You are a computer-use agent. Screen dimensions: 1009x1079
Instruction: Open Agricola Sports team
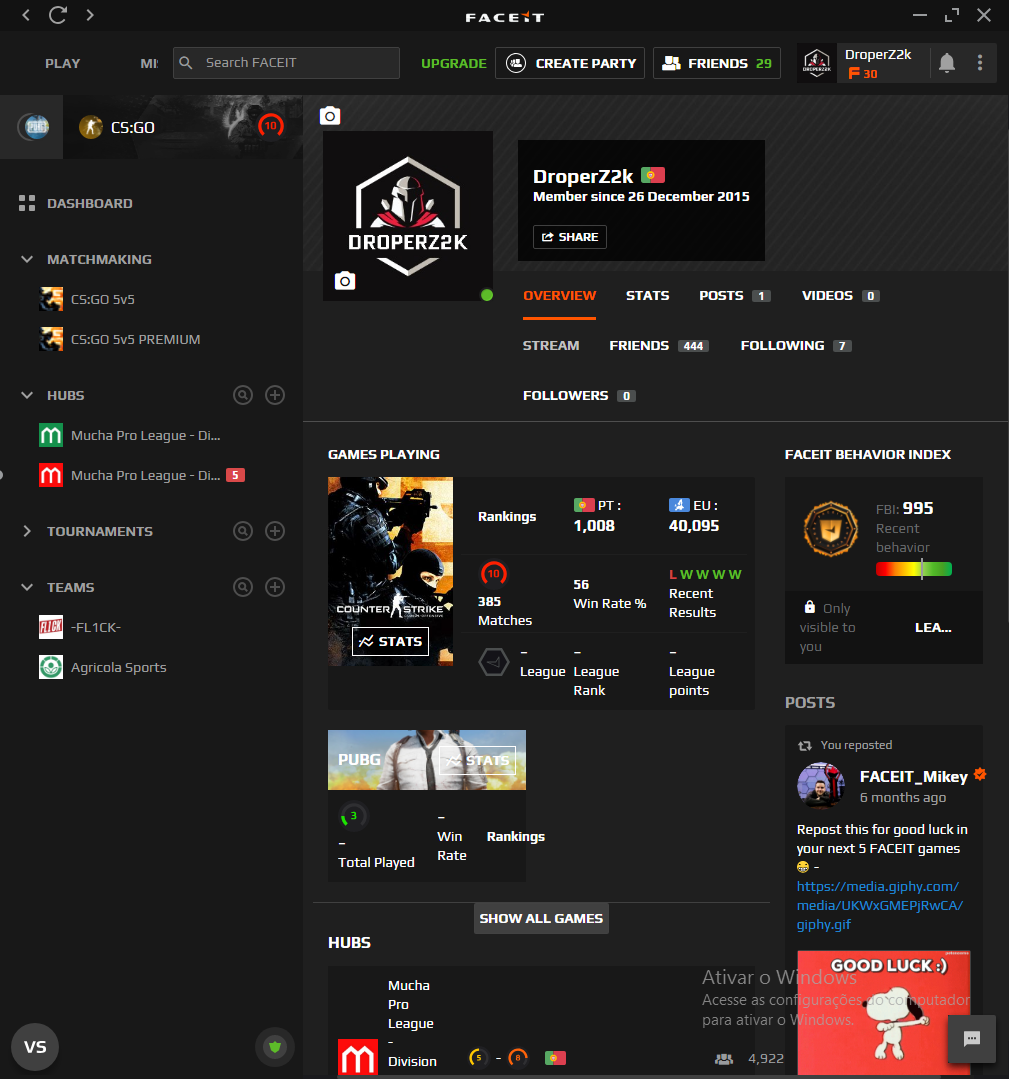[x=103, y=667]
